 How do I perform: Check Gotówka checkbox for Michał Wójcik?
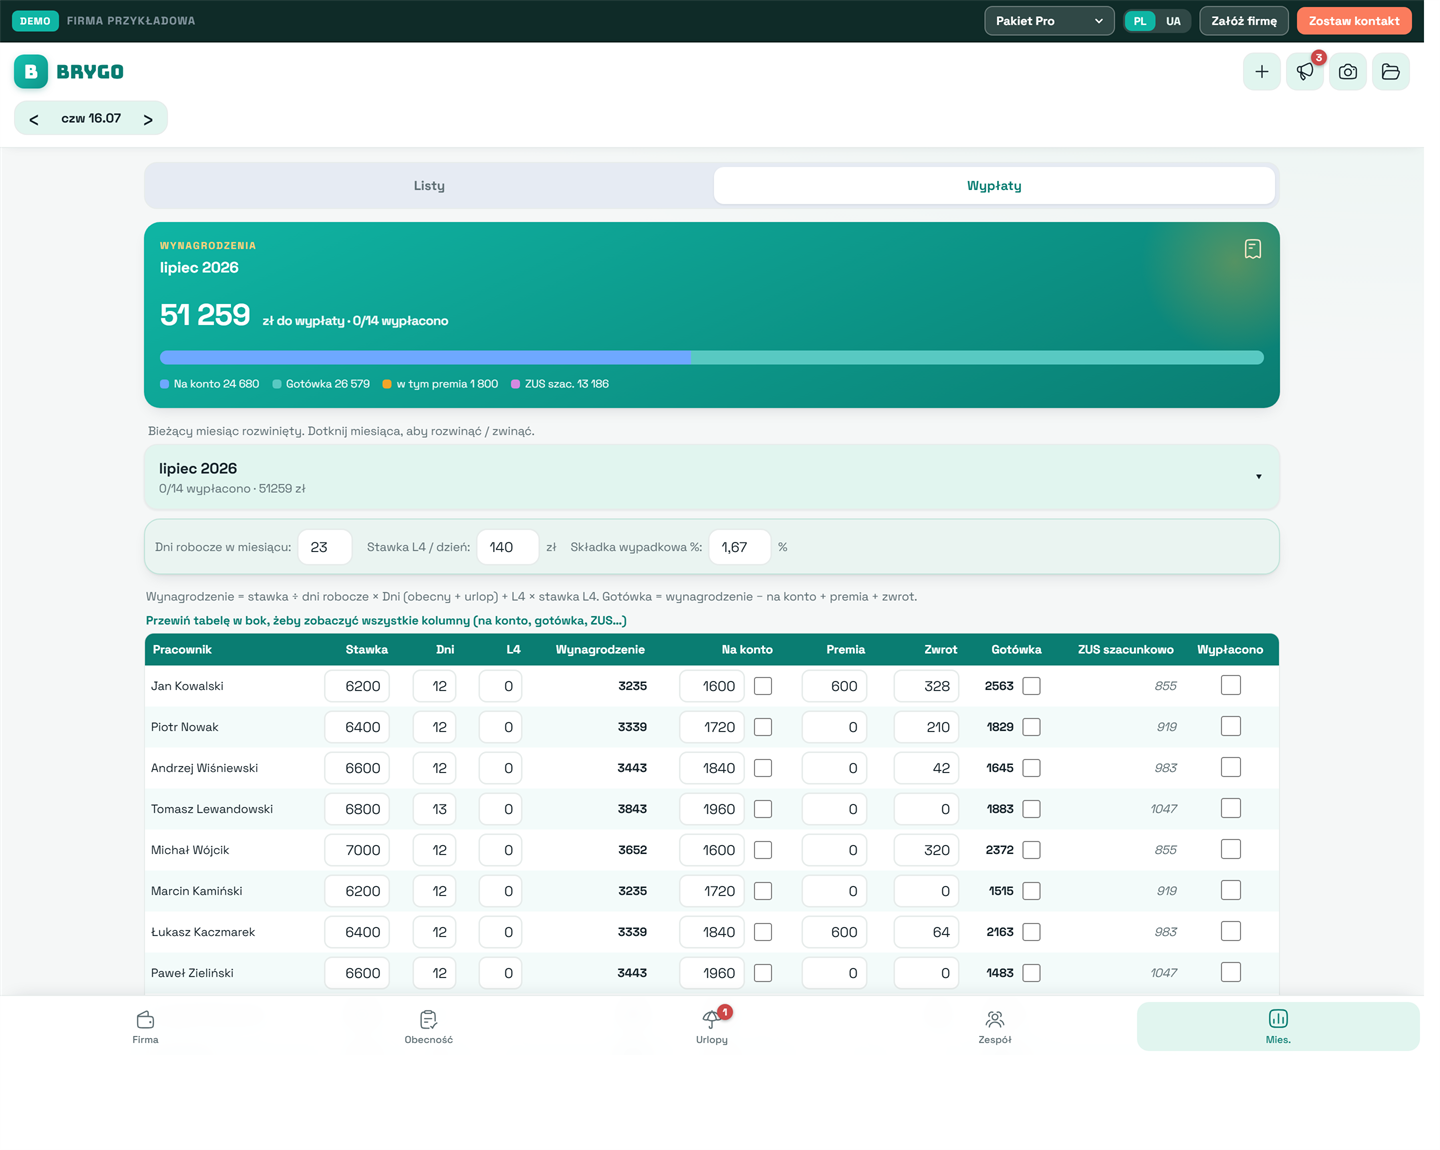pos(1032,850)
